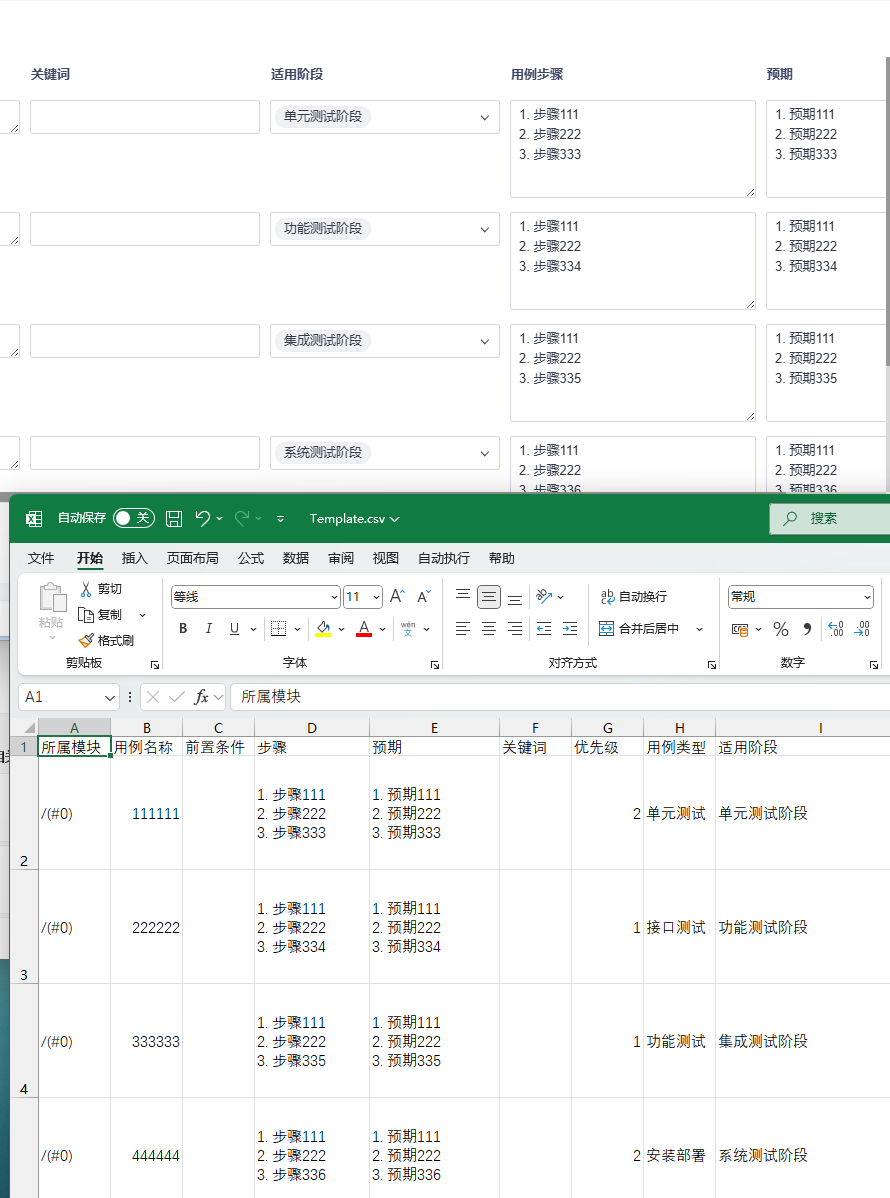The image size is (890, 1198).
Task: Apply Underline formatting
Action: pos(235,629)
